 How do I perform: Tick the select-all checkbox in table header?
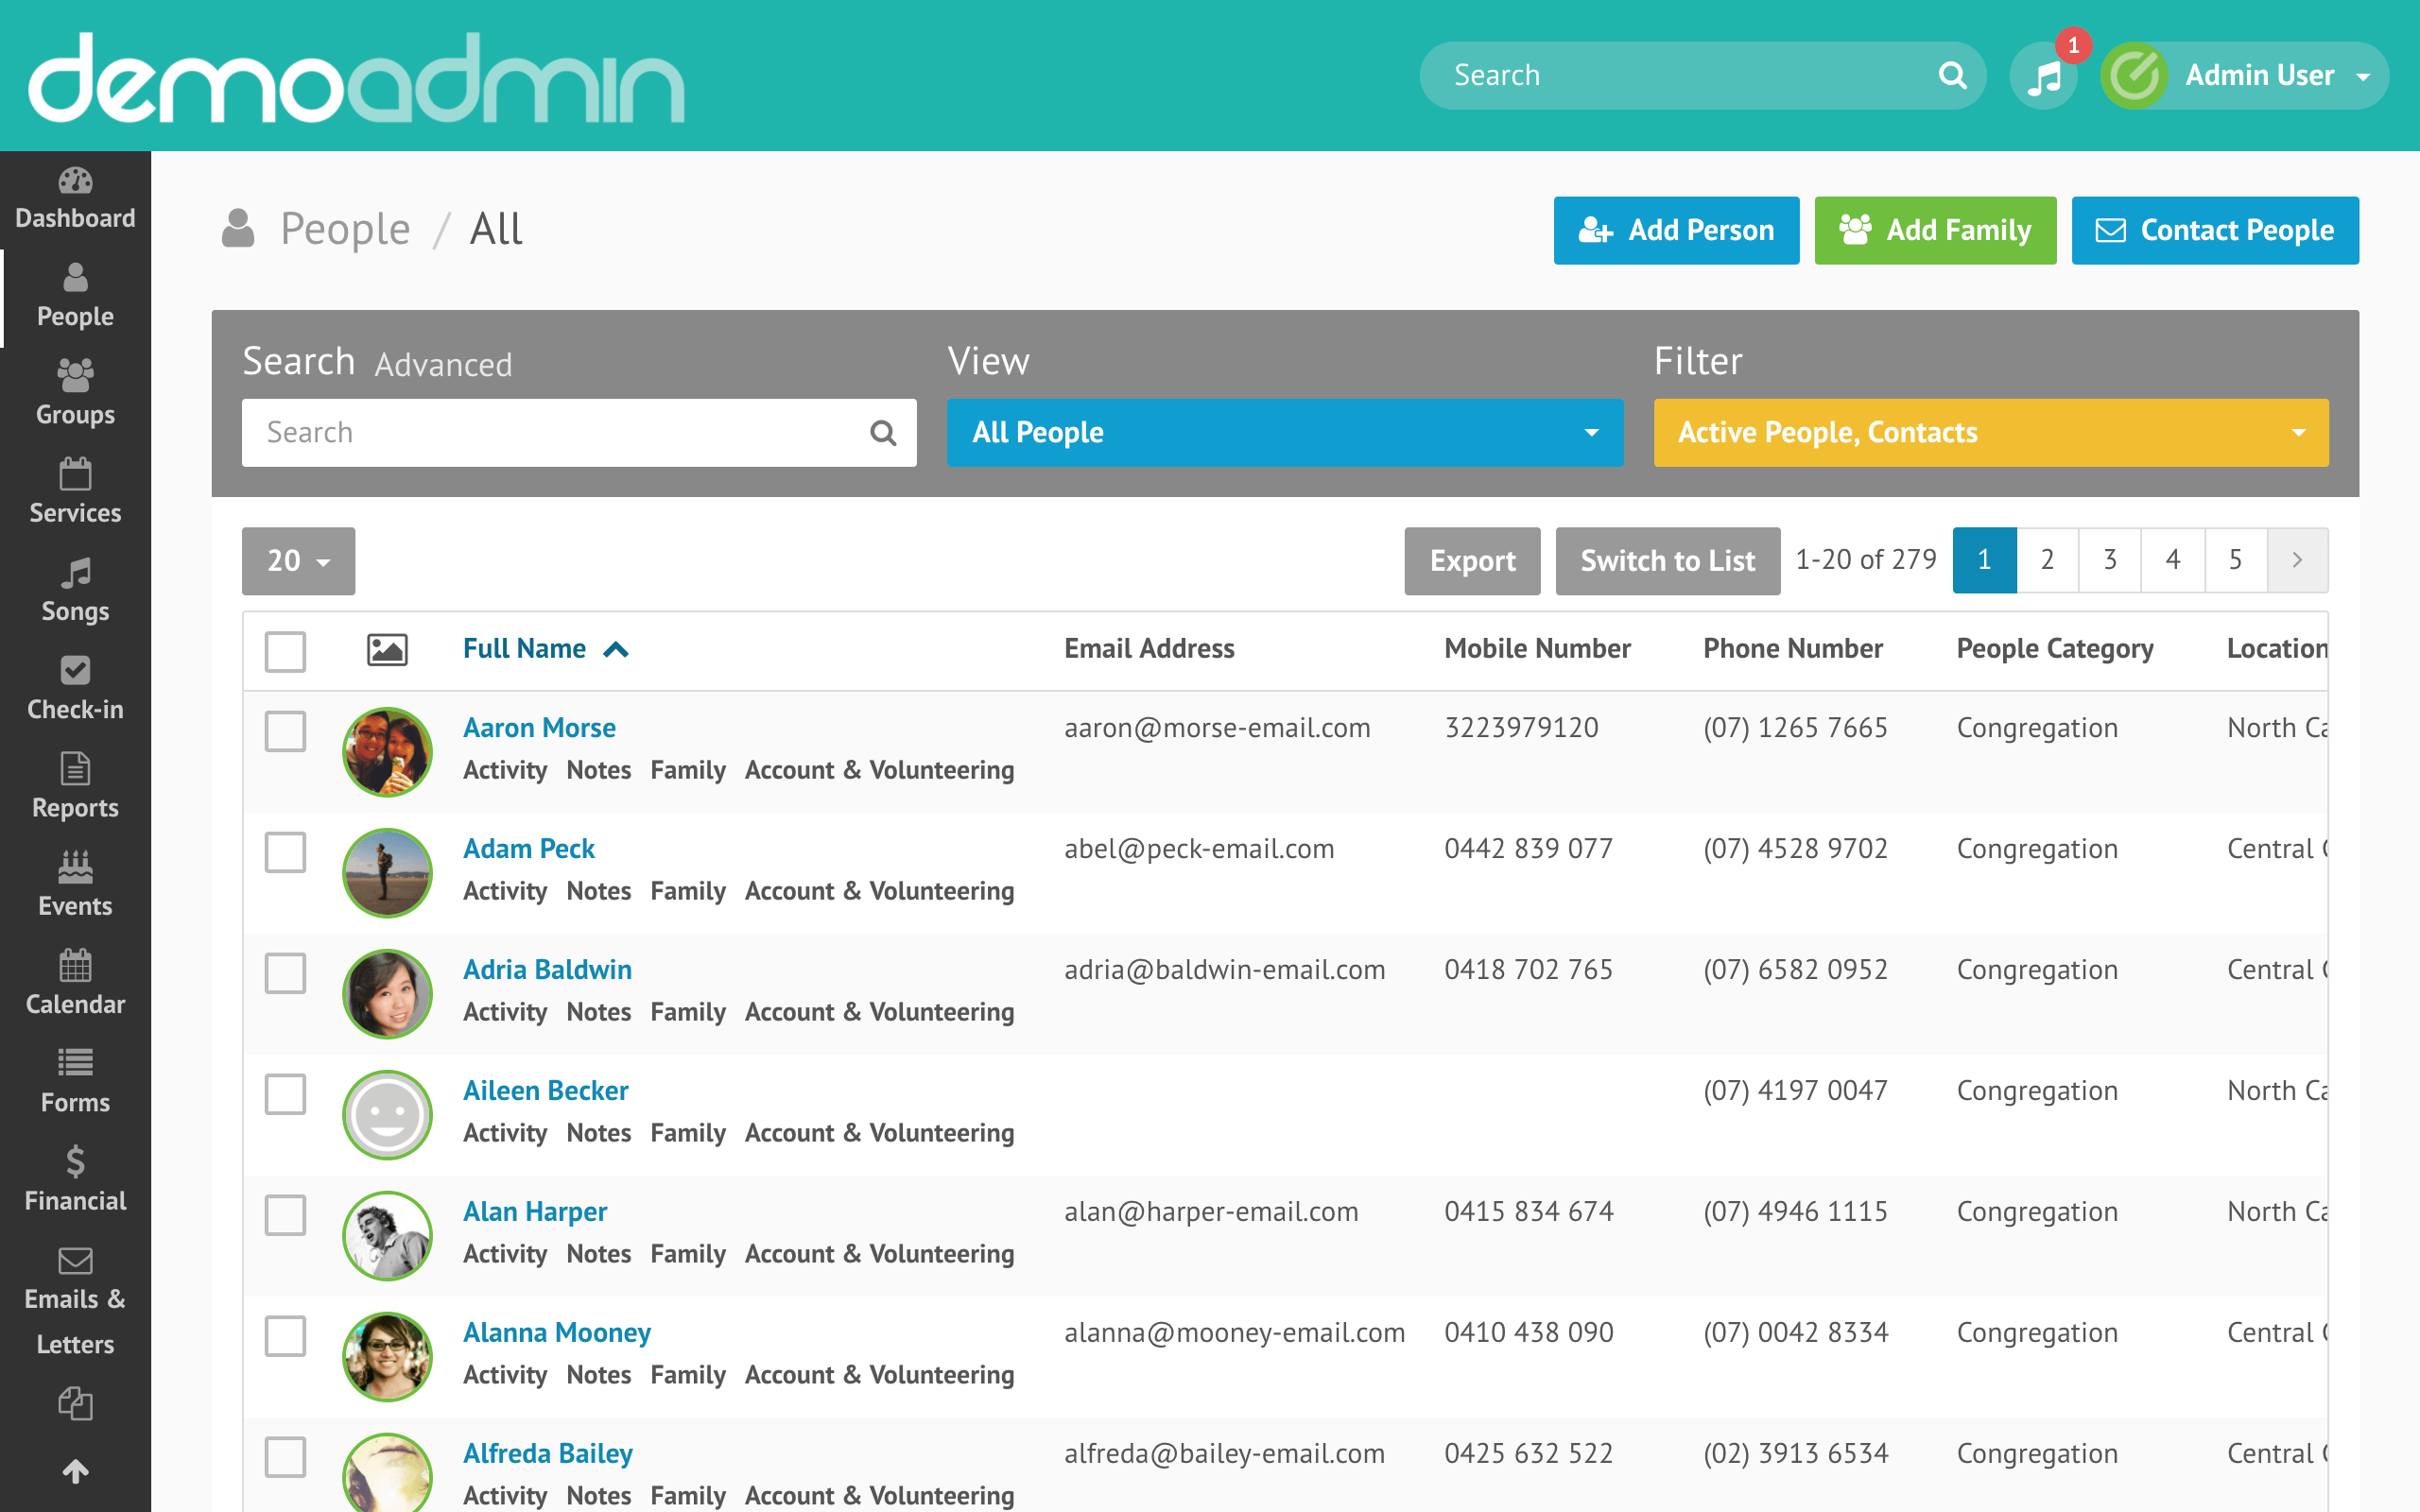285,651
